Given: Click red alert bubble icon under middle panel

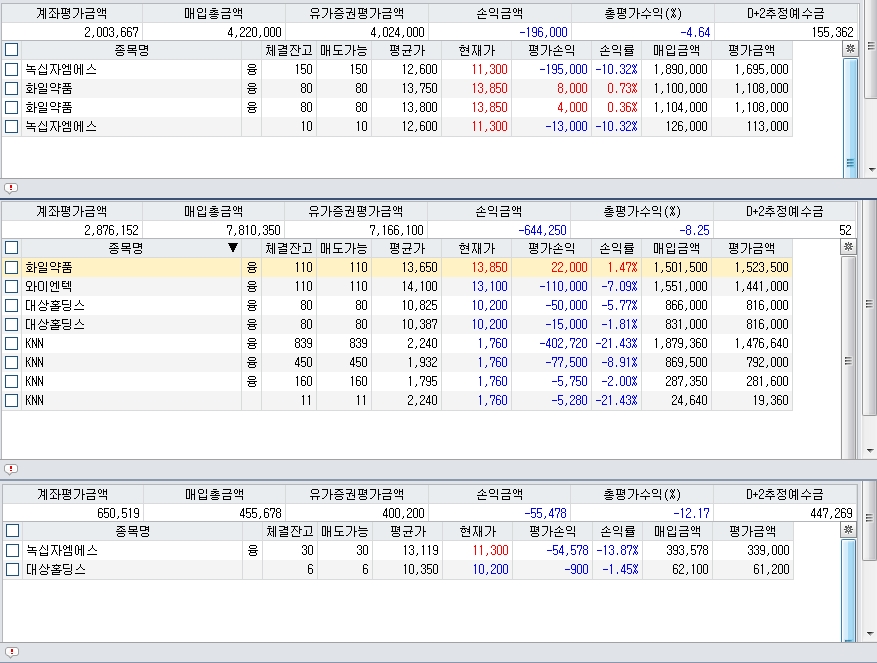Looking at the screenshot, I should [10, 469].
